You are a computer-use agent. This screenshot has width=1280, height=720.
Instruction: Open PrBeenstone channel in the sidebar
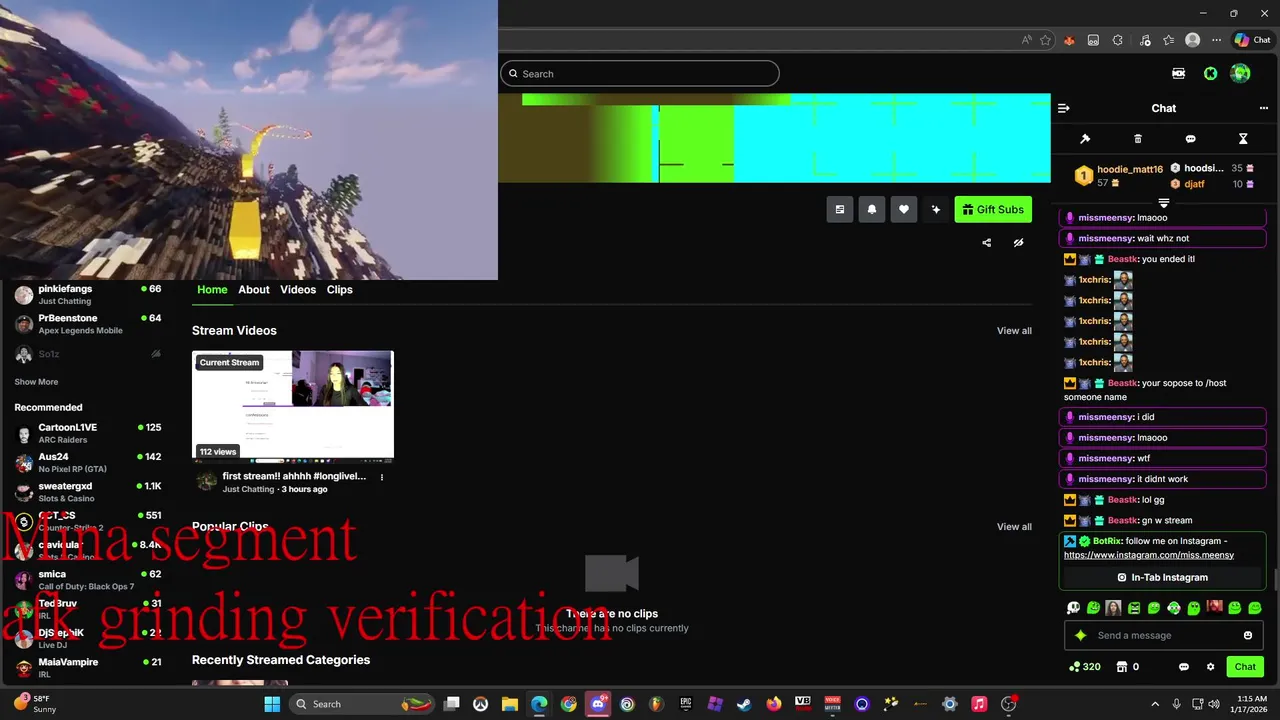pos(88,323)
